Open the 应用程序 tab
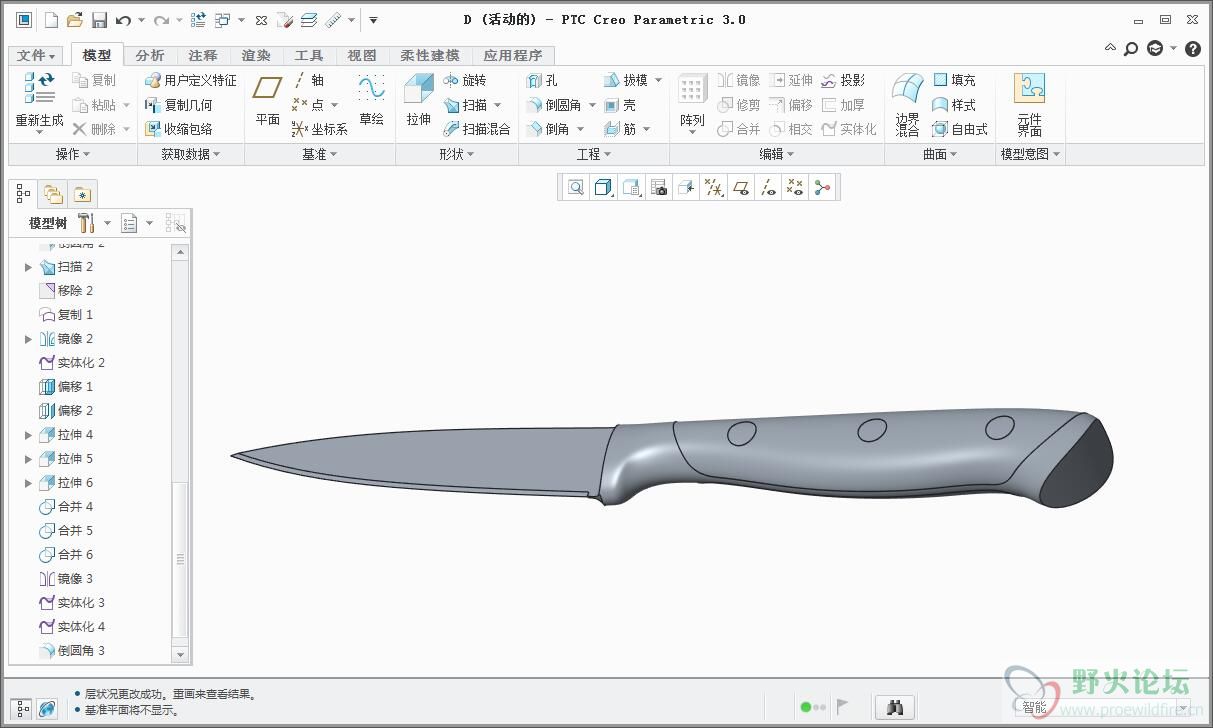The width and height of the screenshot is (1213, 728). click(x=513, y=56)
